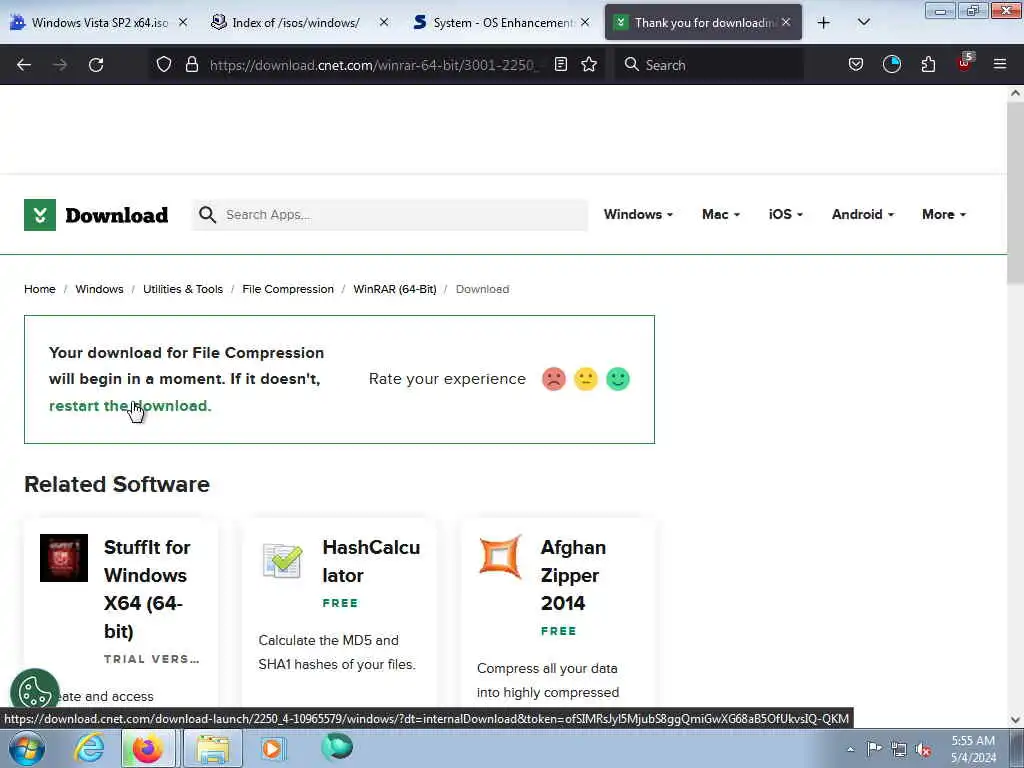Click the WinRAR (64-Bit) breadcrumb
This screenshot has width=1024, height=768.
[x=394, y=289]
